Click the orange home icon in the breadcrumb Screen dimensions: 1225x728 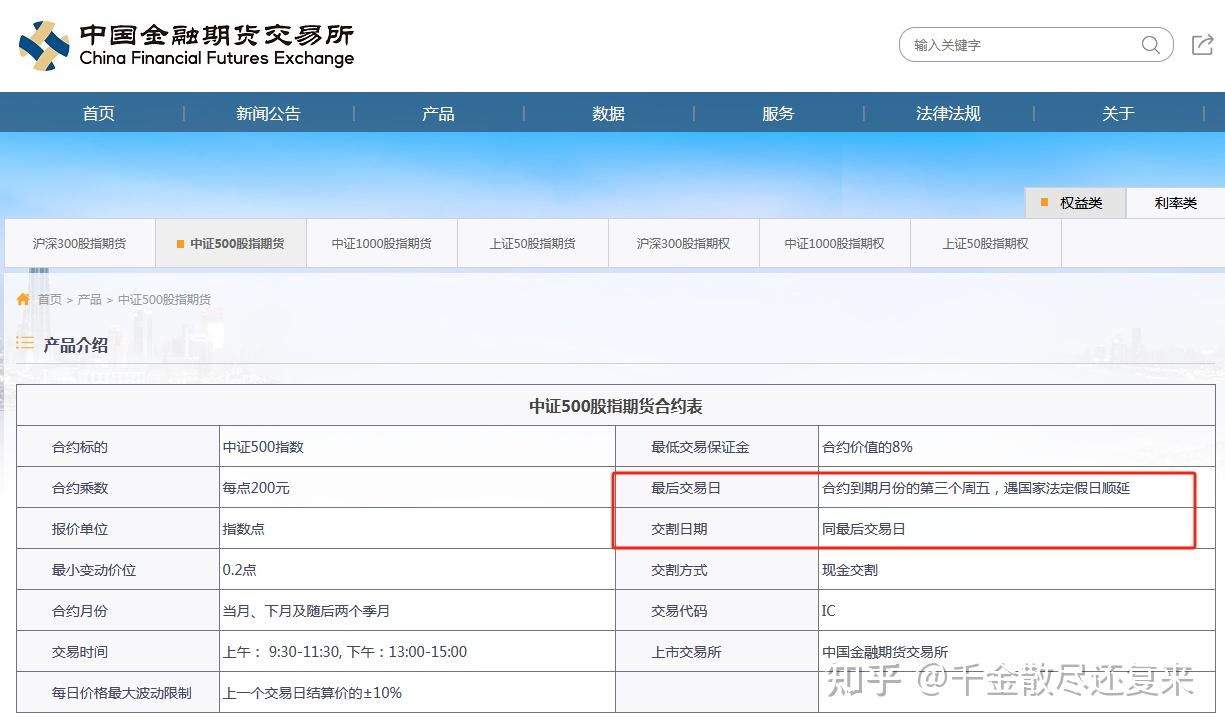(22, 298)
